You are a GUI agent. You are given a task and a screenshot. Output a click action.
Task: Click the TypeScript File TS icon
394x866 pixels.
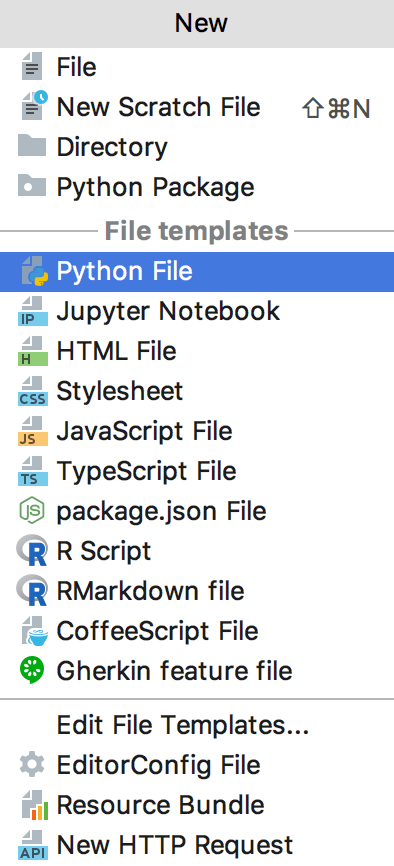(33, 471)
